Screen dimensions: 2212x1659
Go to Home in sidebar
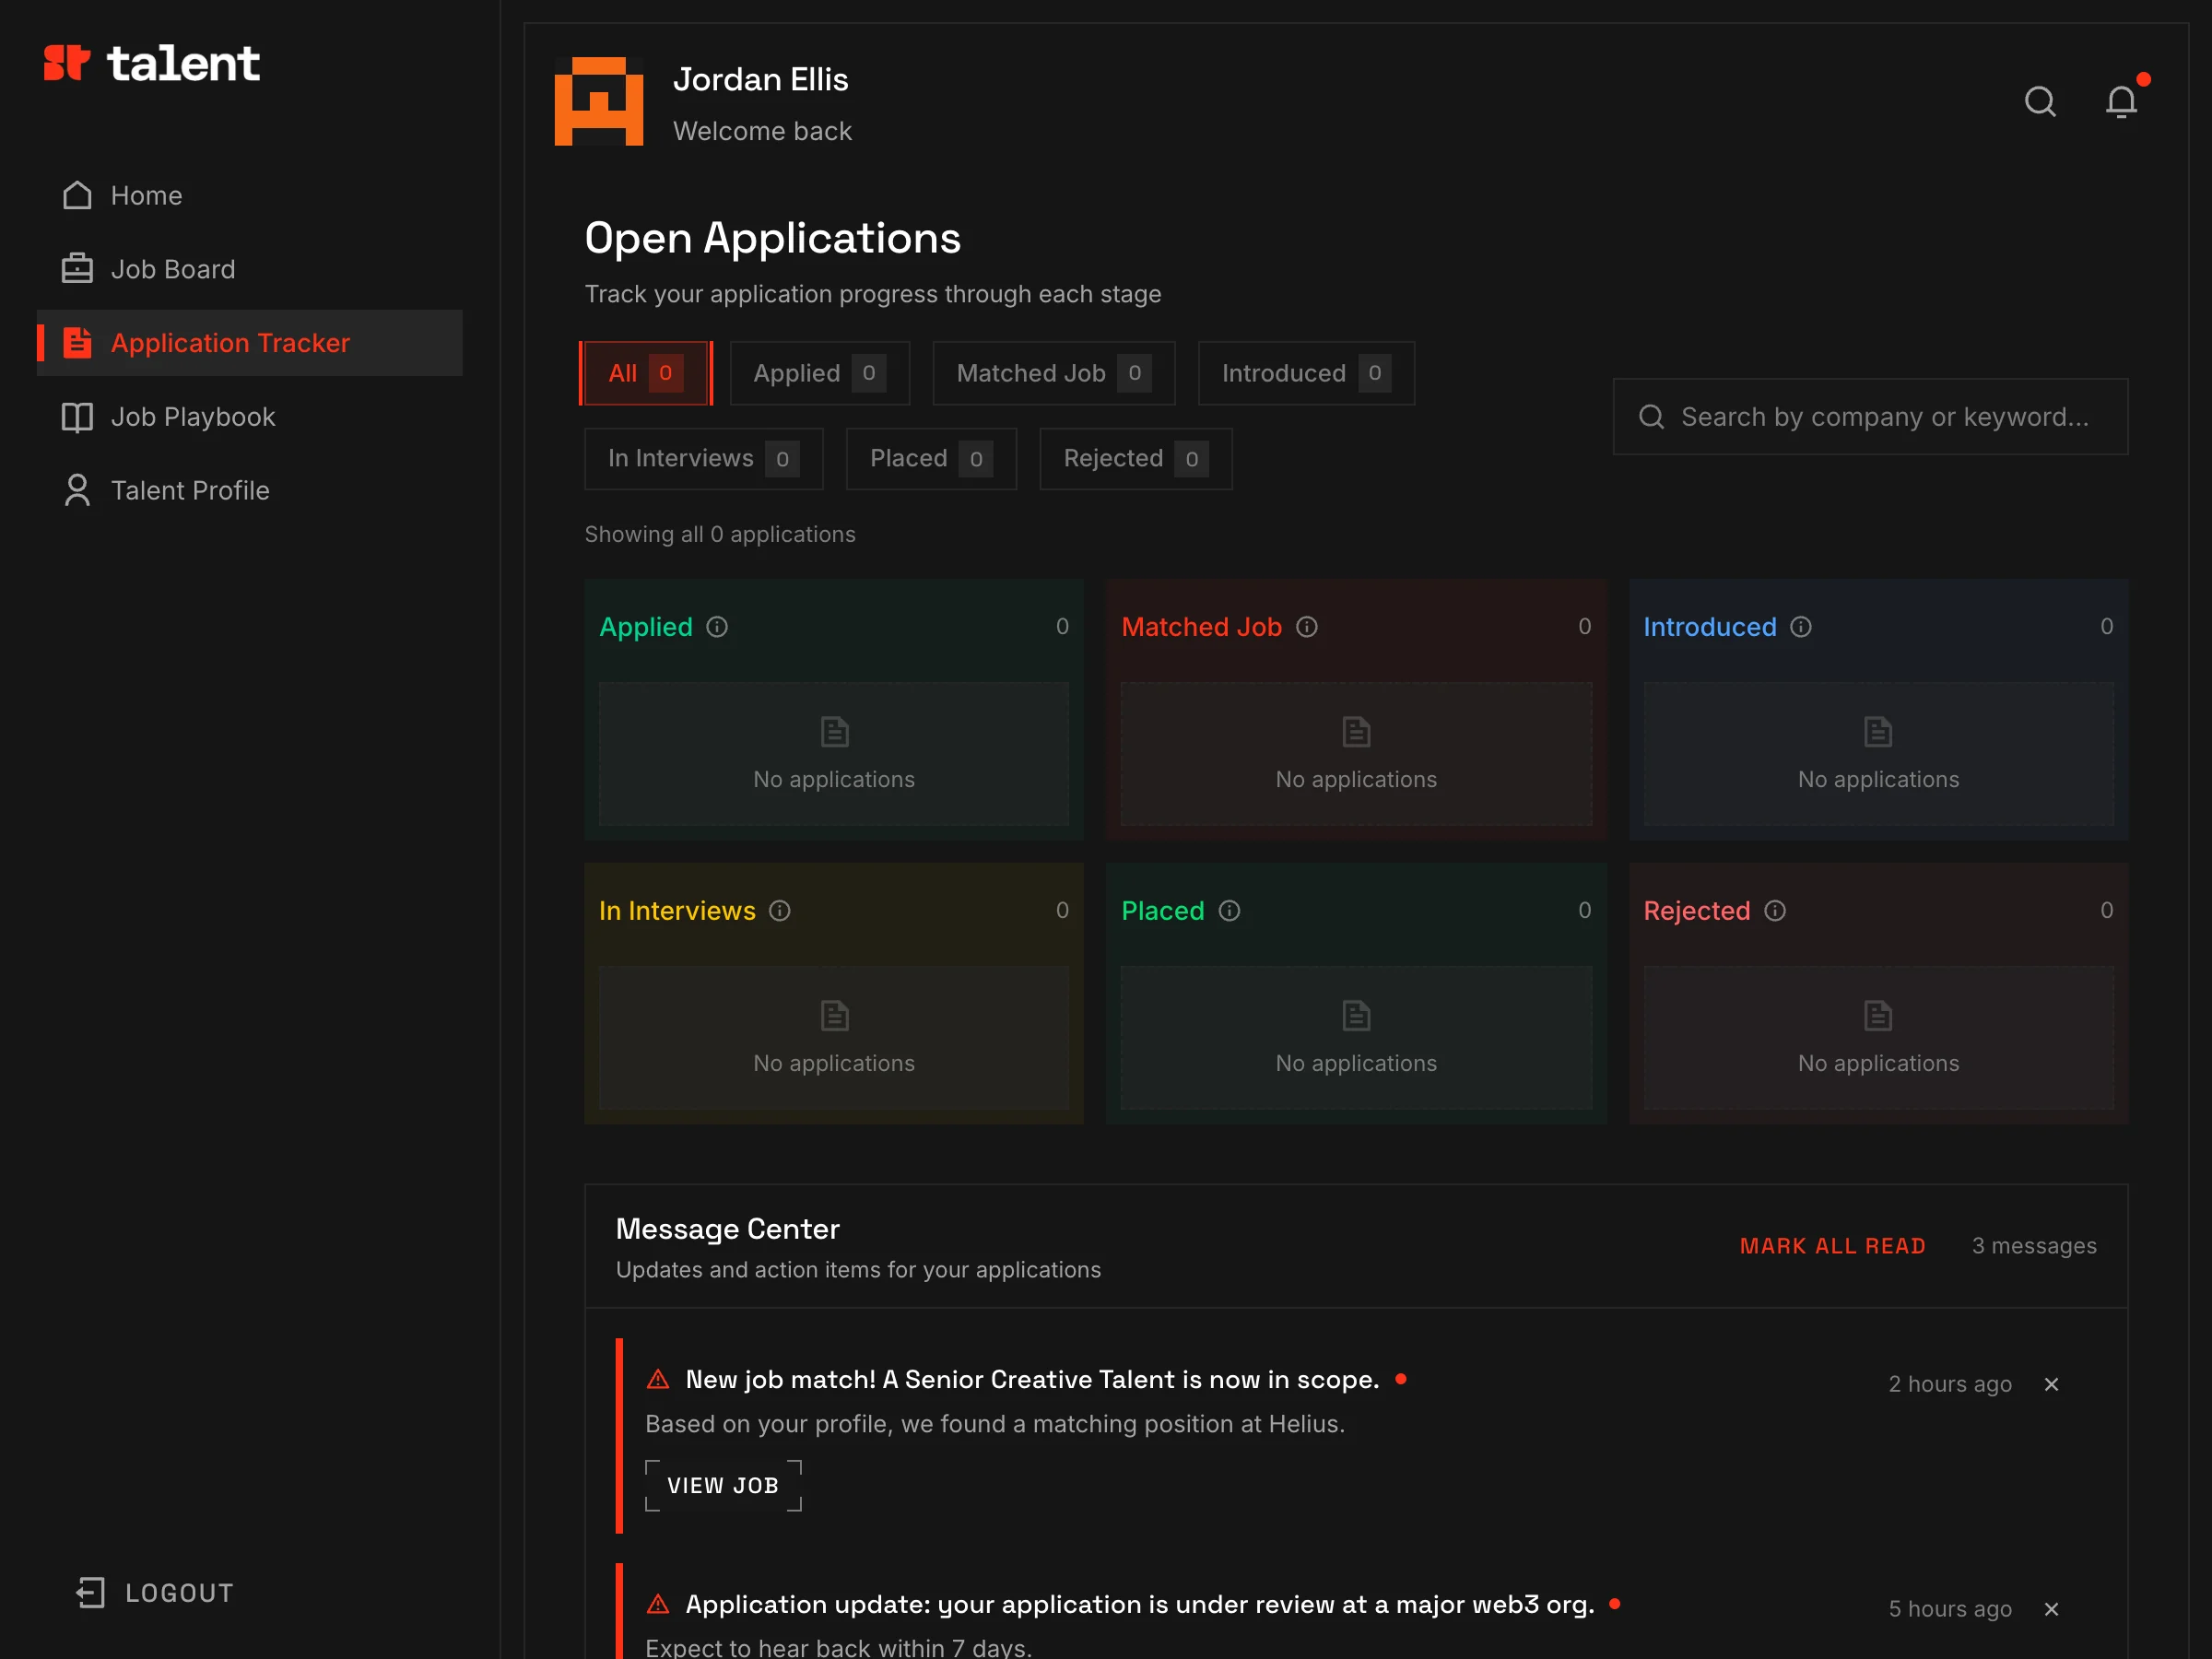pyautogui.click(x=249, y=196)
